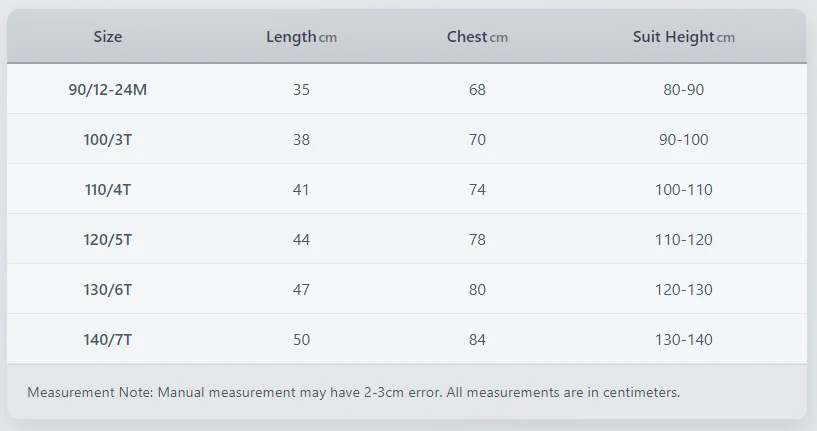Image resolution: width=817 pixels, height=431 pixels.
Task: Click the 100/3T size label
Action: (108, 139)
